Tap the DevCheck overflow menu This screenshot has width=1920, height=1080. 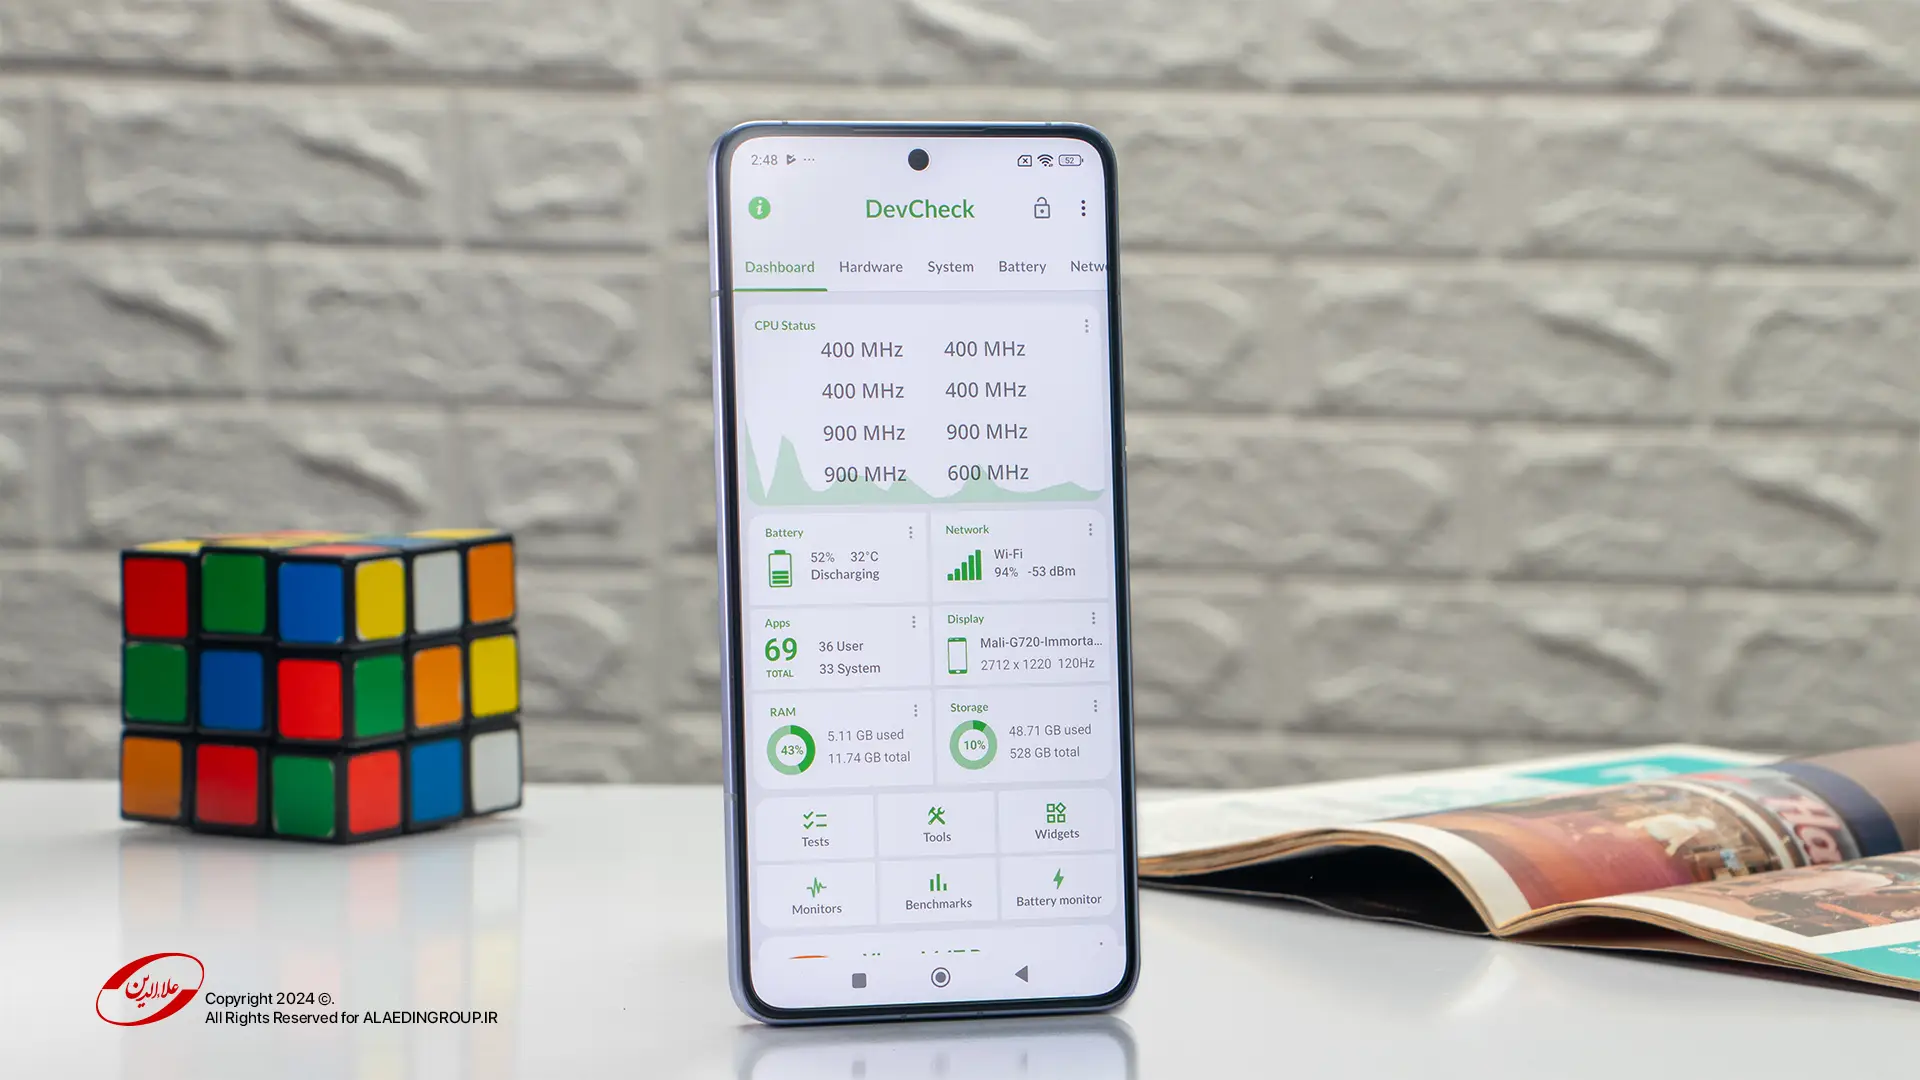(1081, 208)
